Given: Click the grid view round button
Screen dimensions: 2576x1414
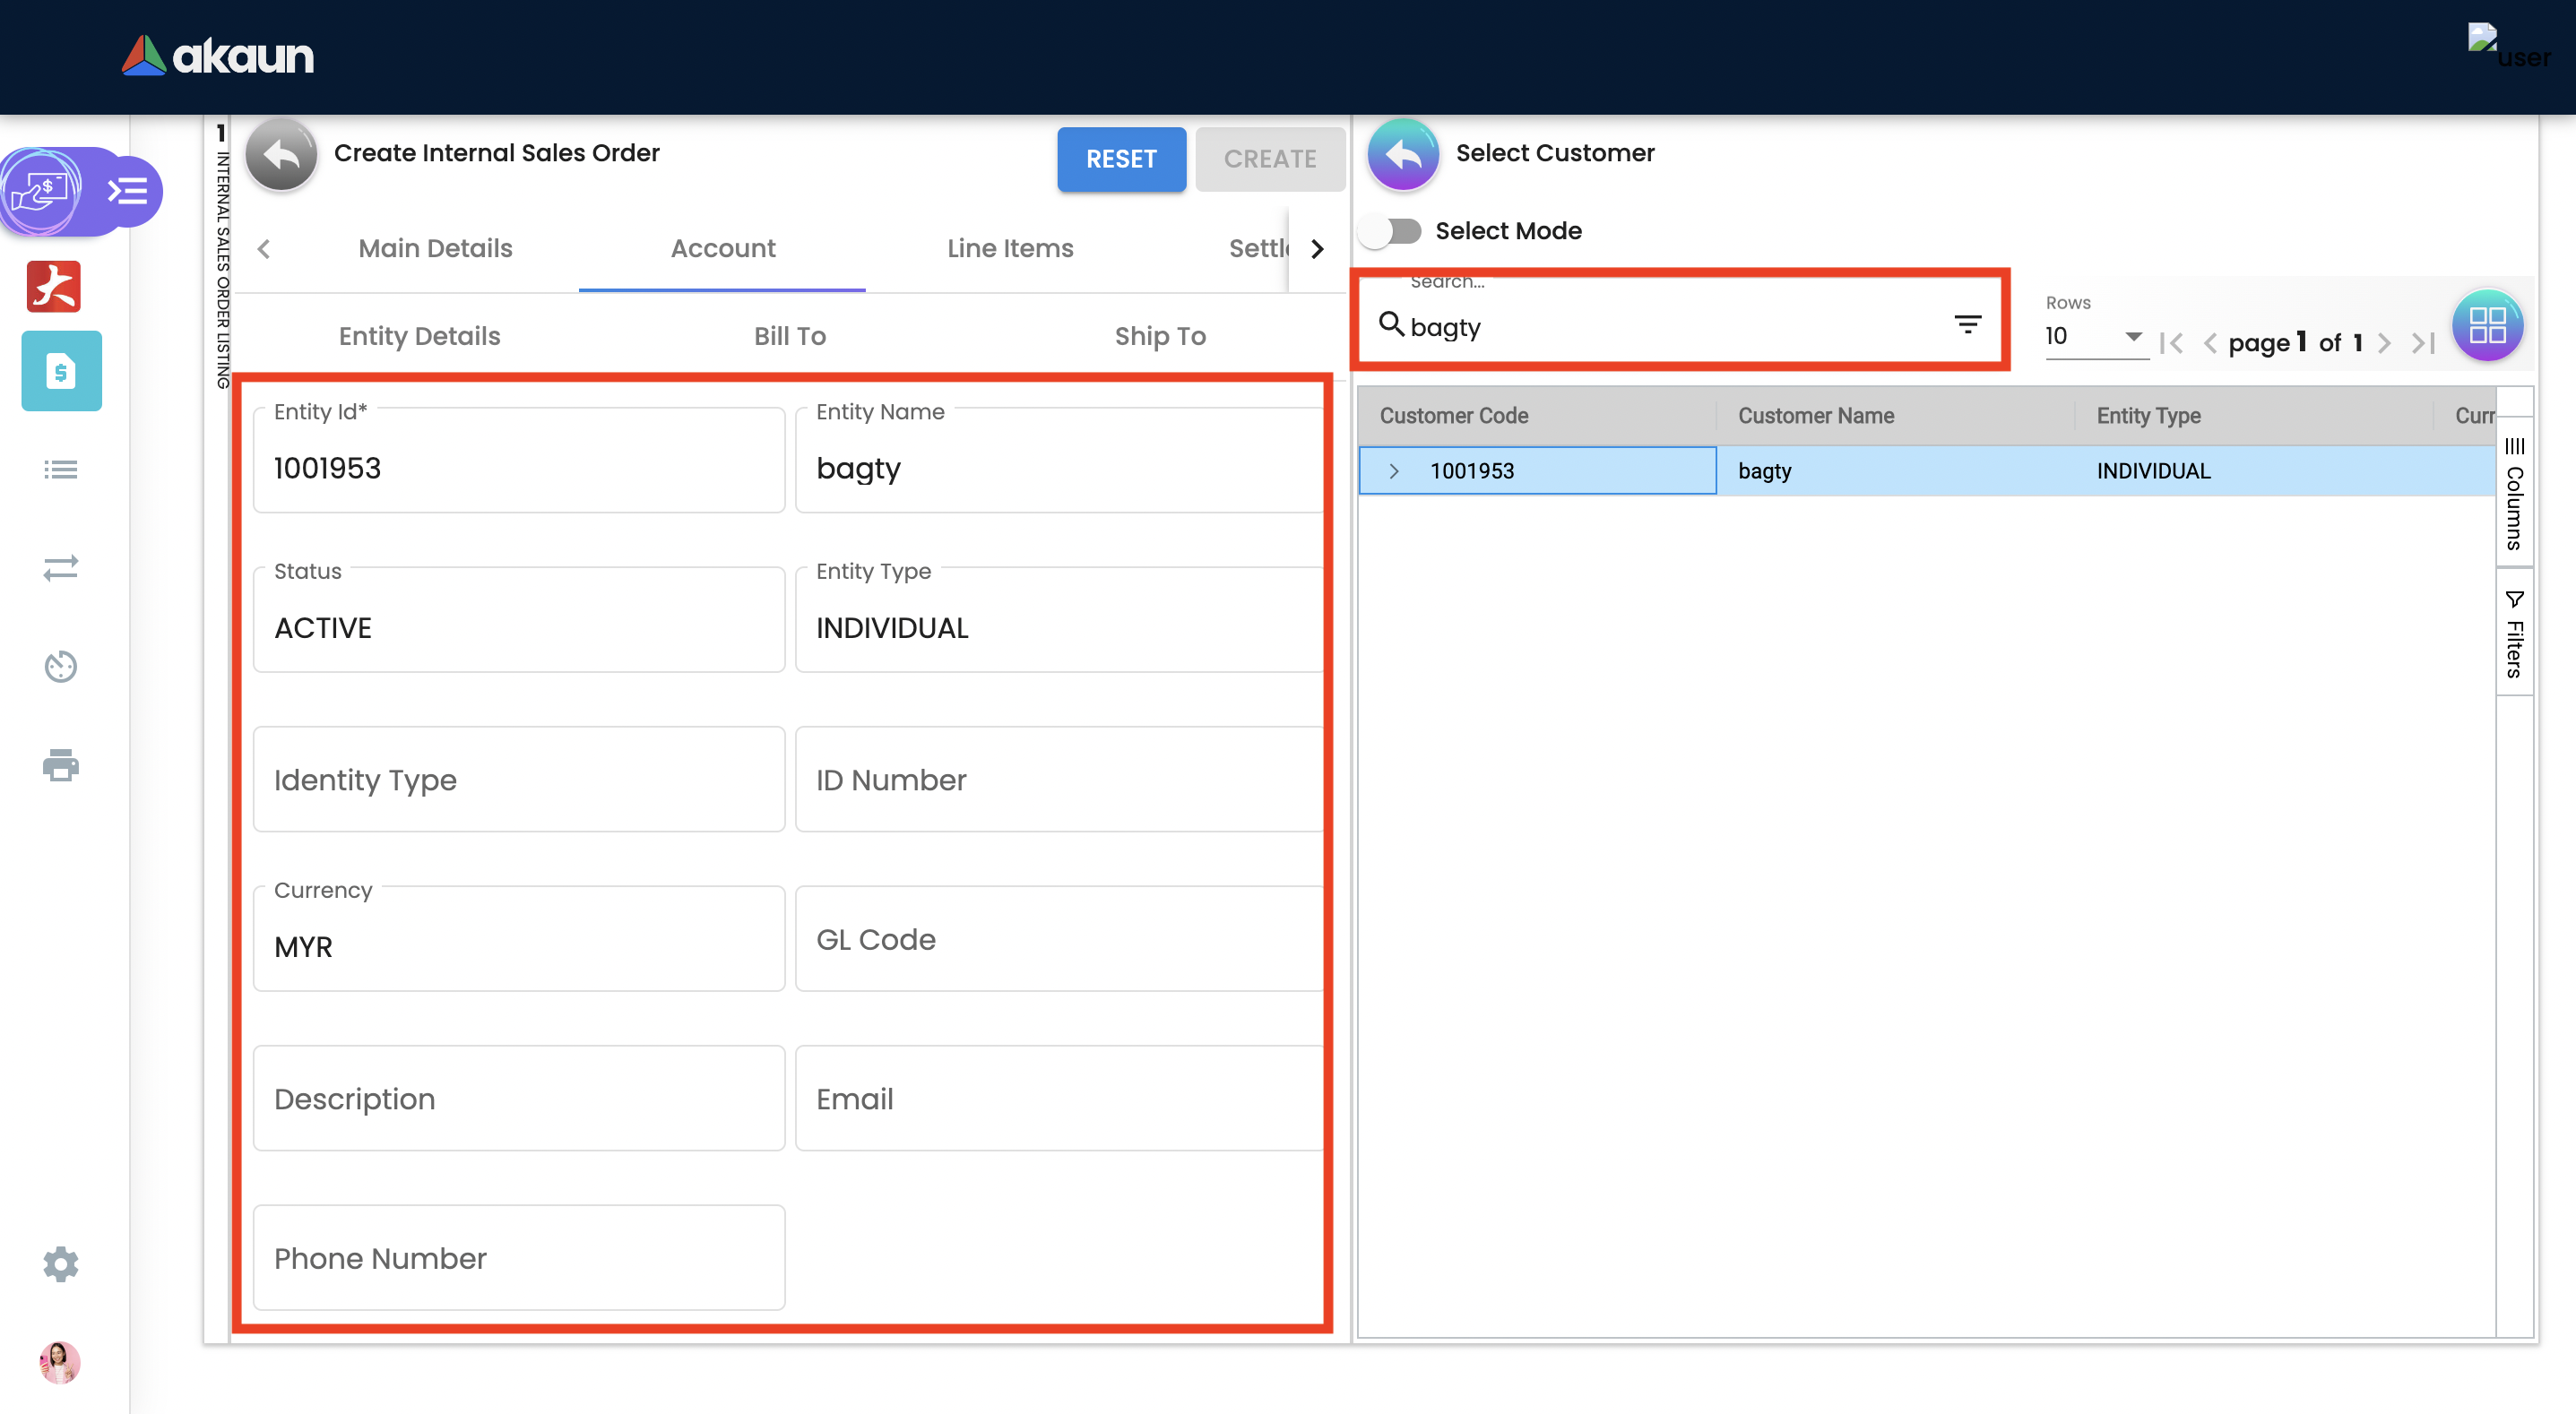Looking at the screenshot, I should click(2486, 325).
